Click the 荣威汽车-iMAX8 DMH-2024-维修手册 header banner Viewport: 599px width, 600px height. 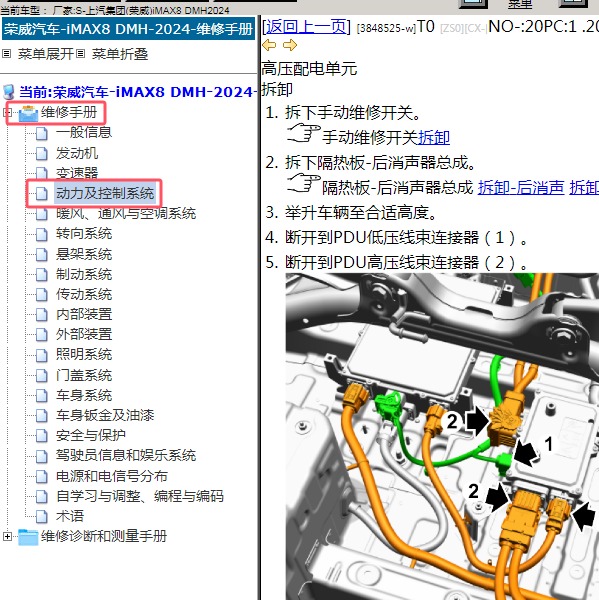pyautogui.click(x=128, y=28)
